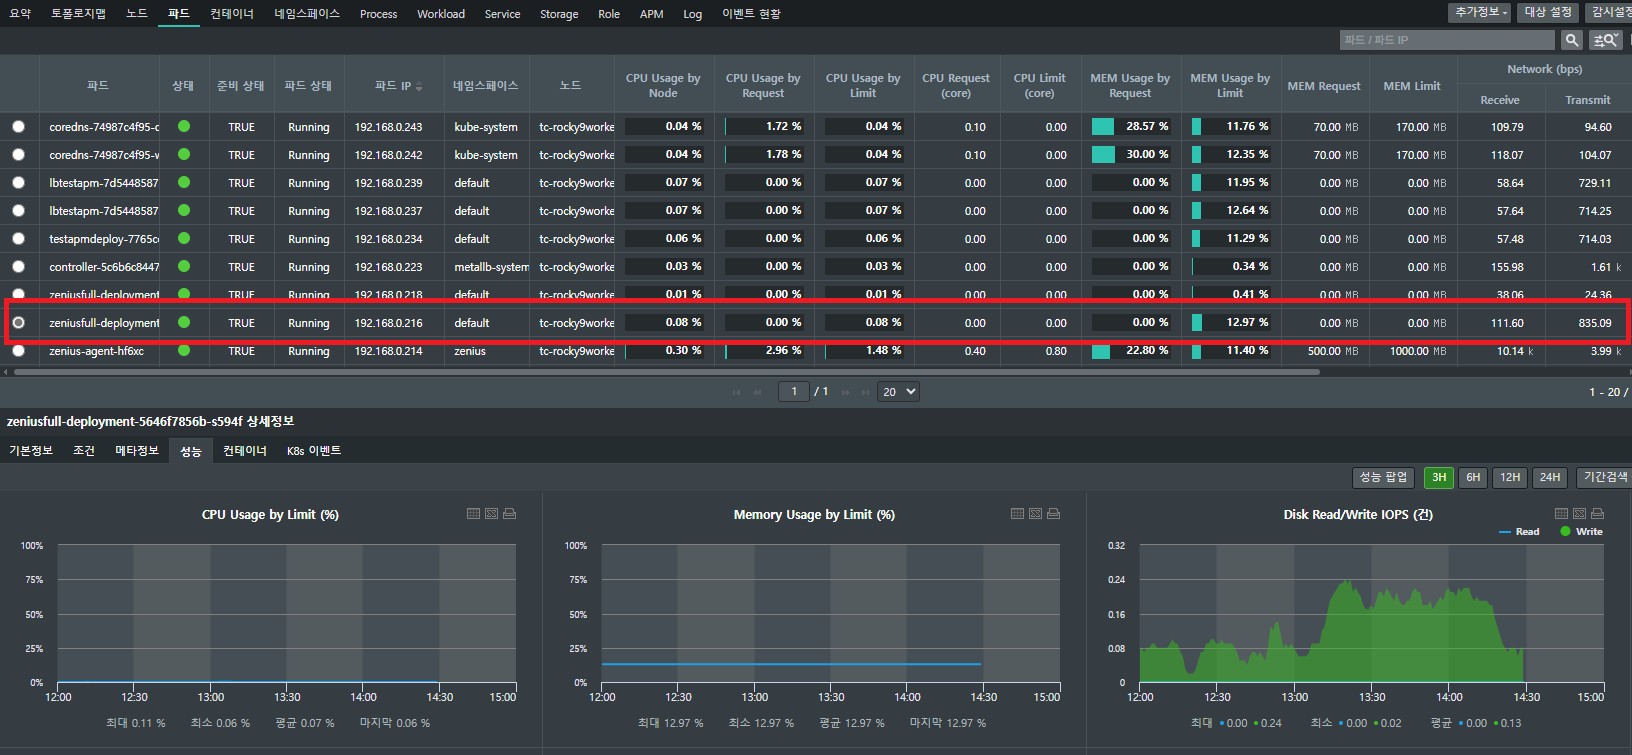Image resolution: width=1632 pixels, height=755 pixels.
Task: Click green status dot for controller-5c6b6c8447 pod
Action: [184, 267]
